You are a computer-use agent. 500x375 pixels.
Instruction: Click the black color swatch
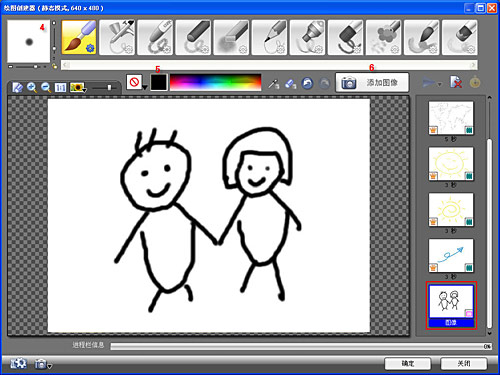[x=159, y=82]
